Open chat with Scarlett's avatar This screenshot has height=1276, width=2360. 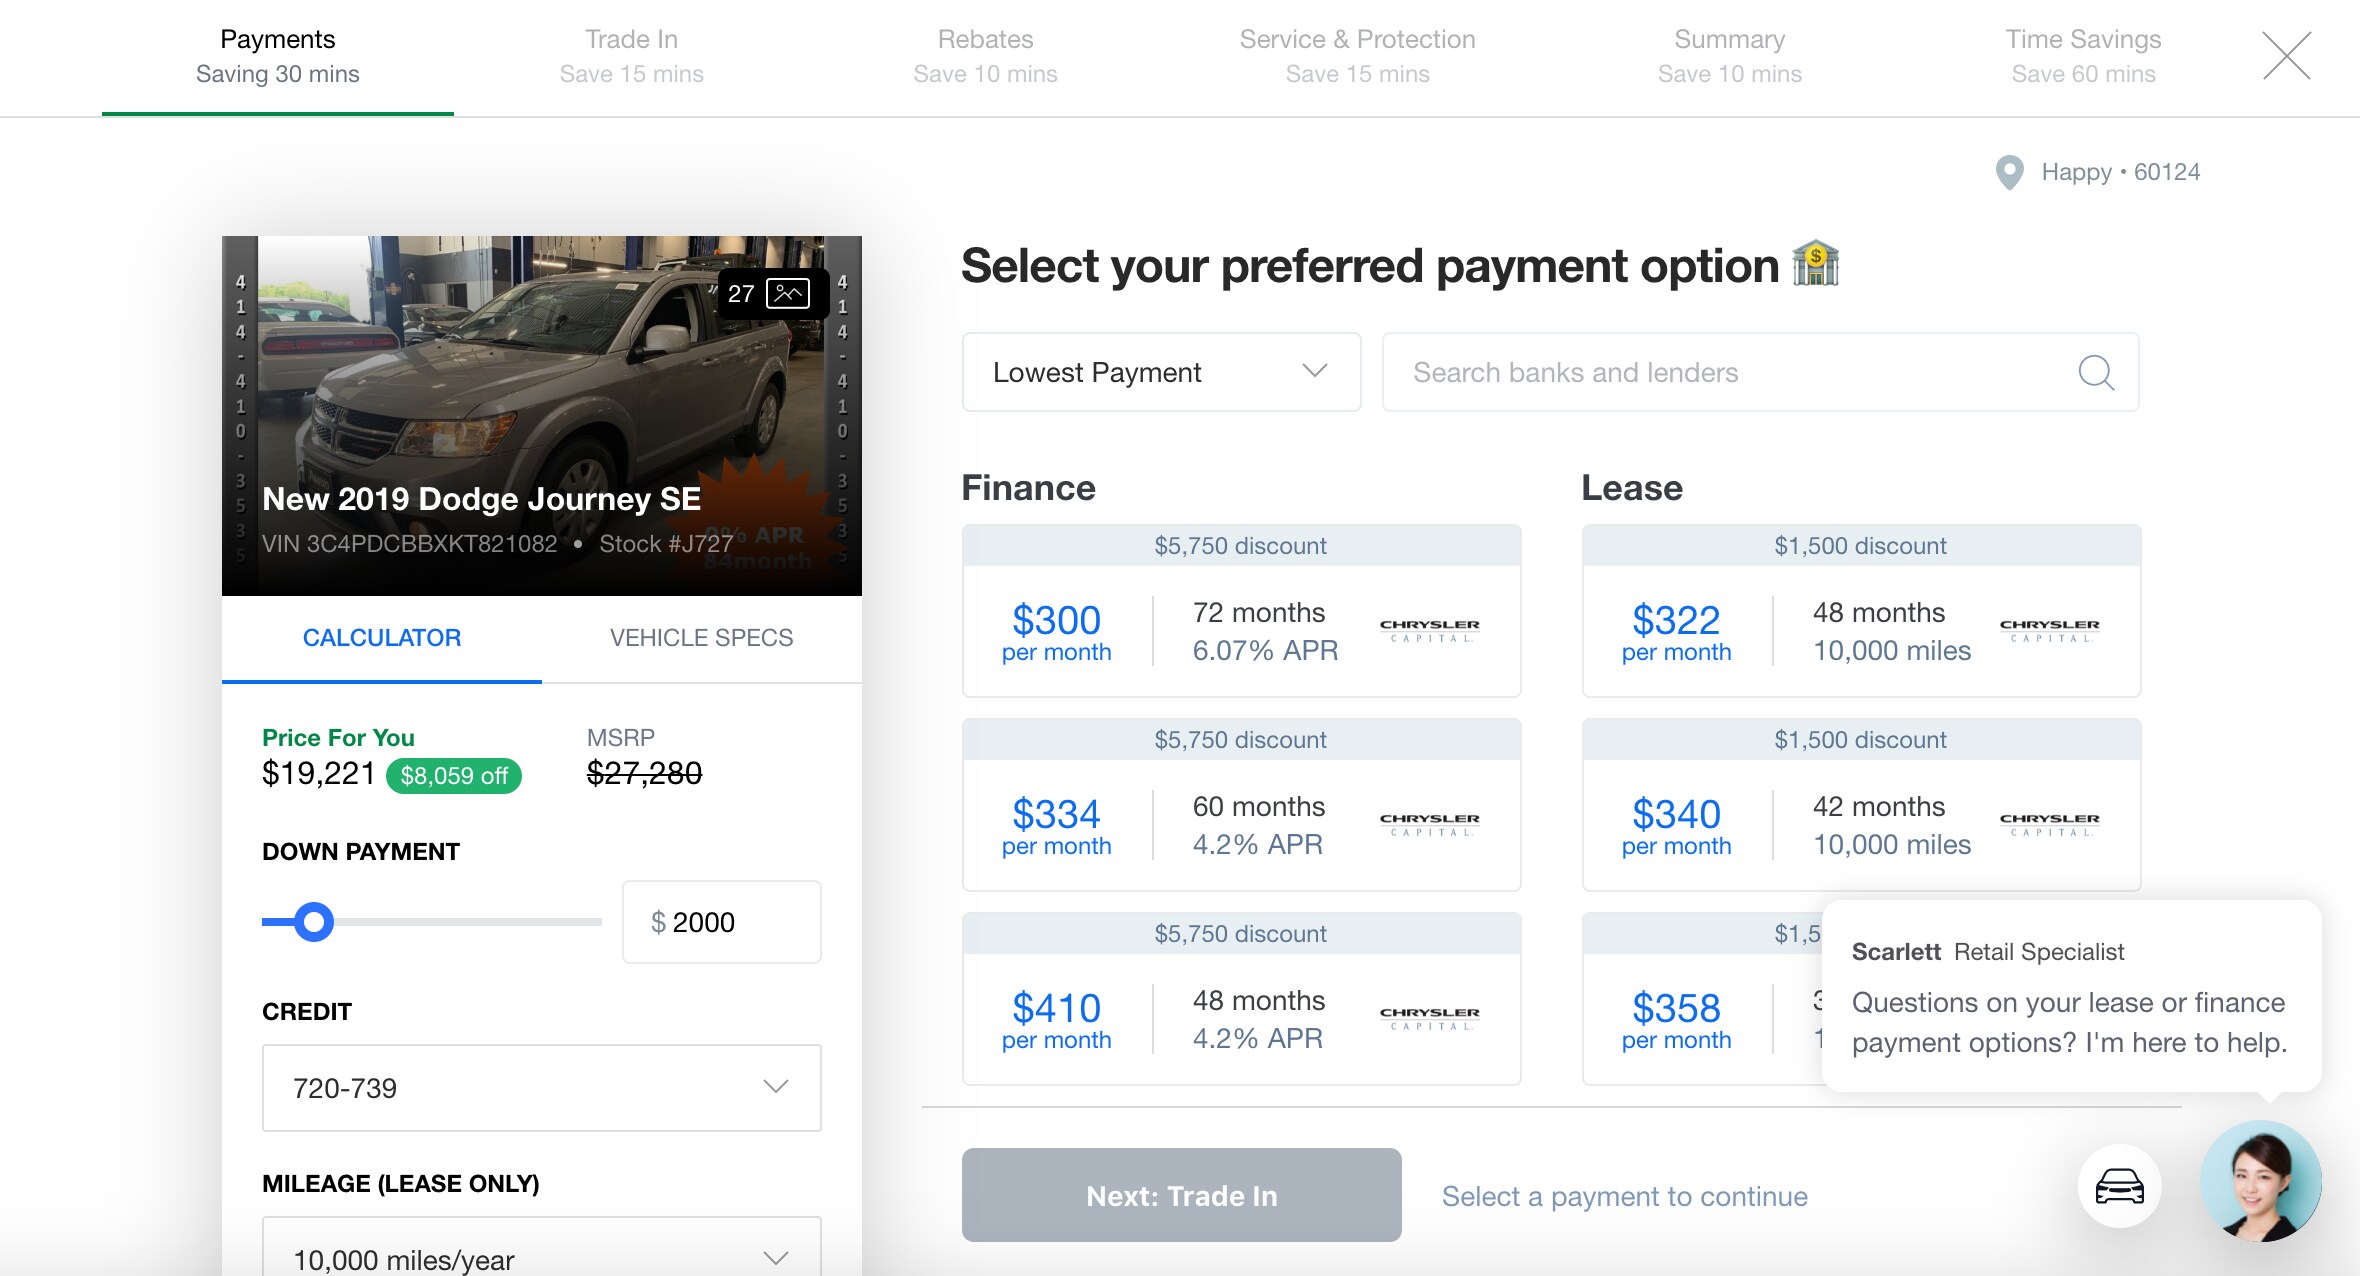(x=2260, y=1181)
